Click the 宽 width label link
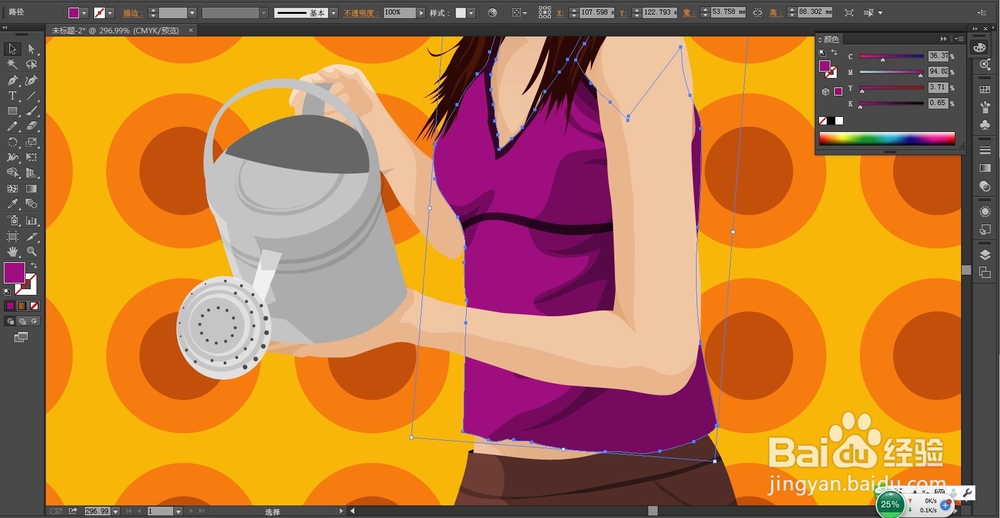Screen dimensions: 1000x518 coord(691,13)
